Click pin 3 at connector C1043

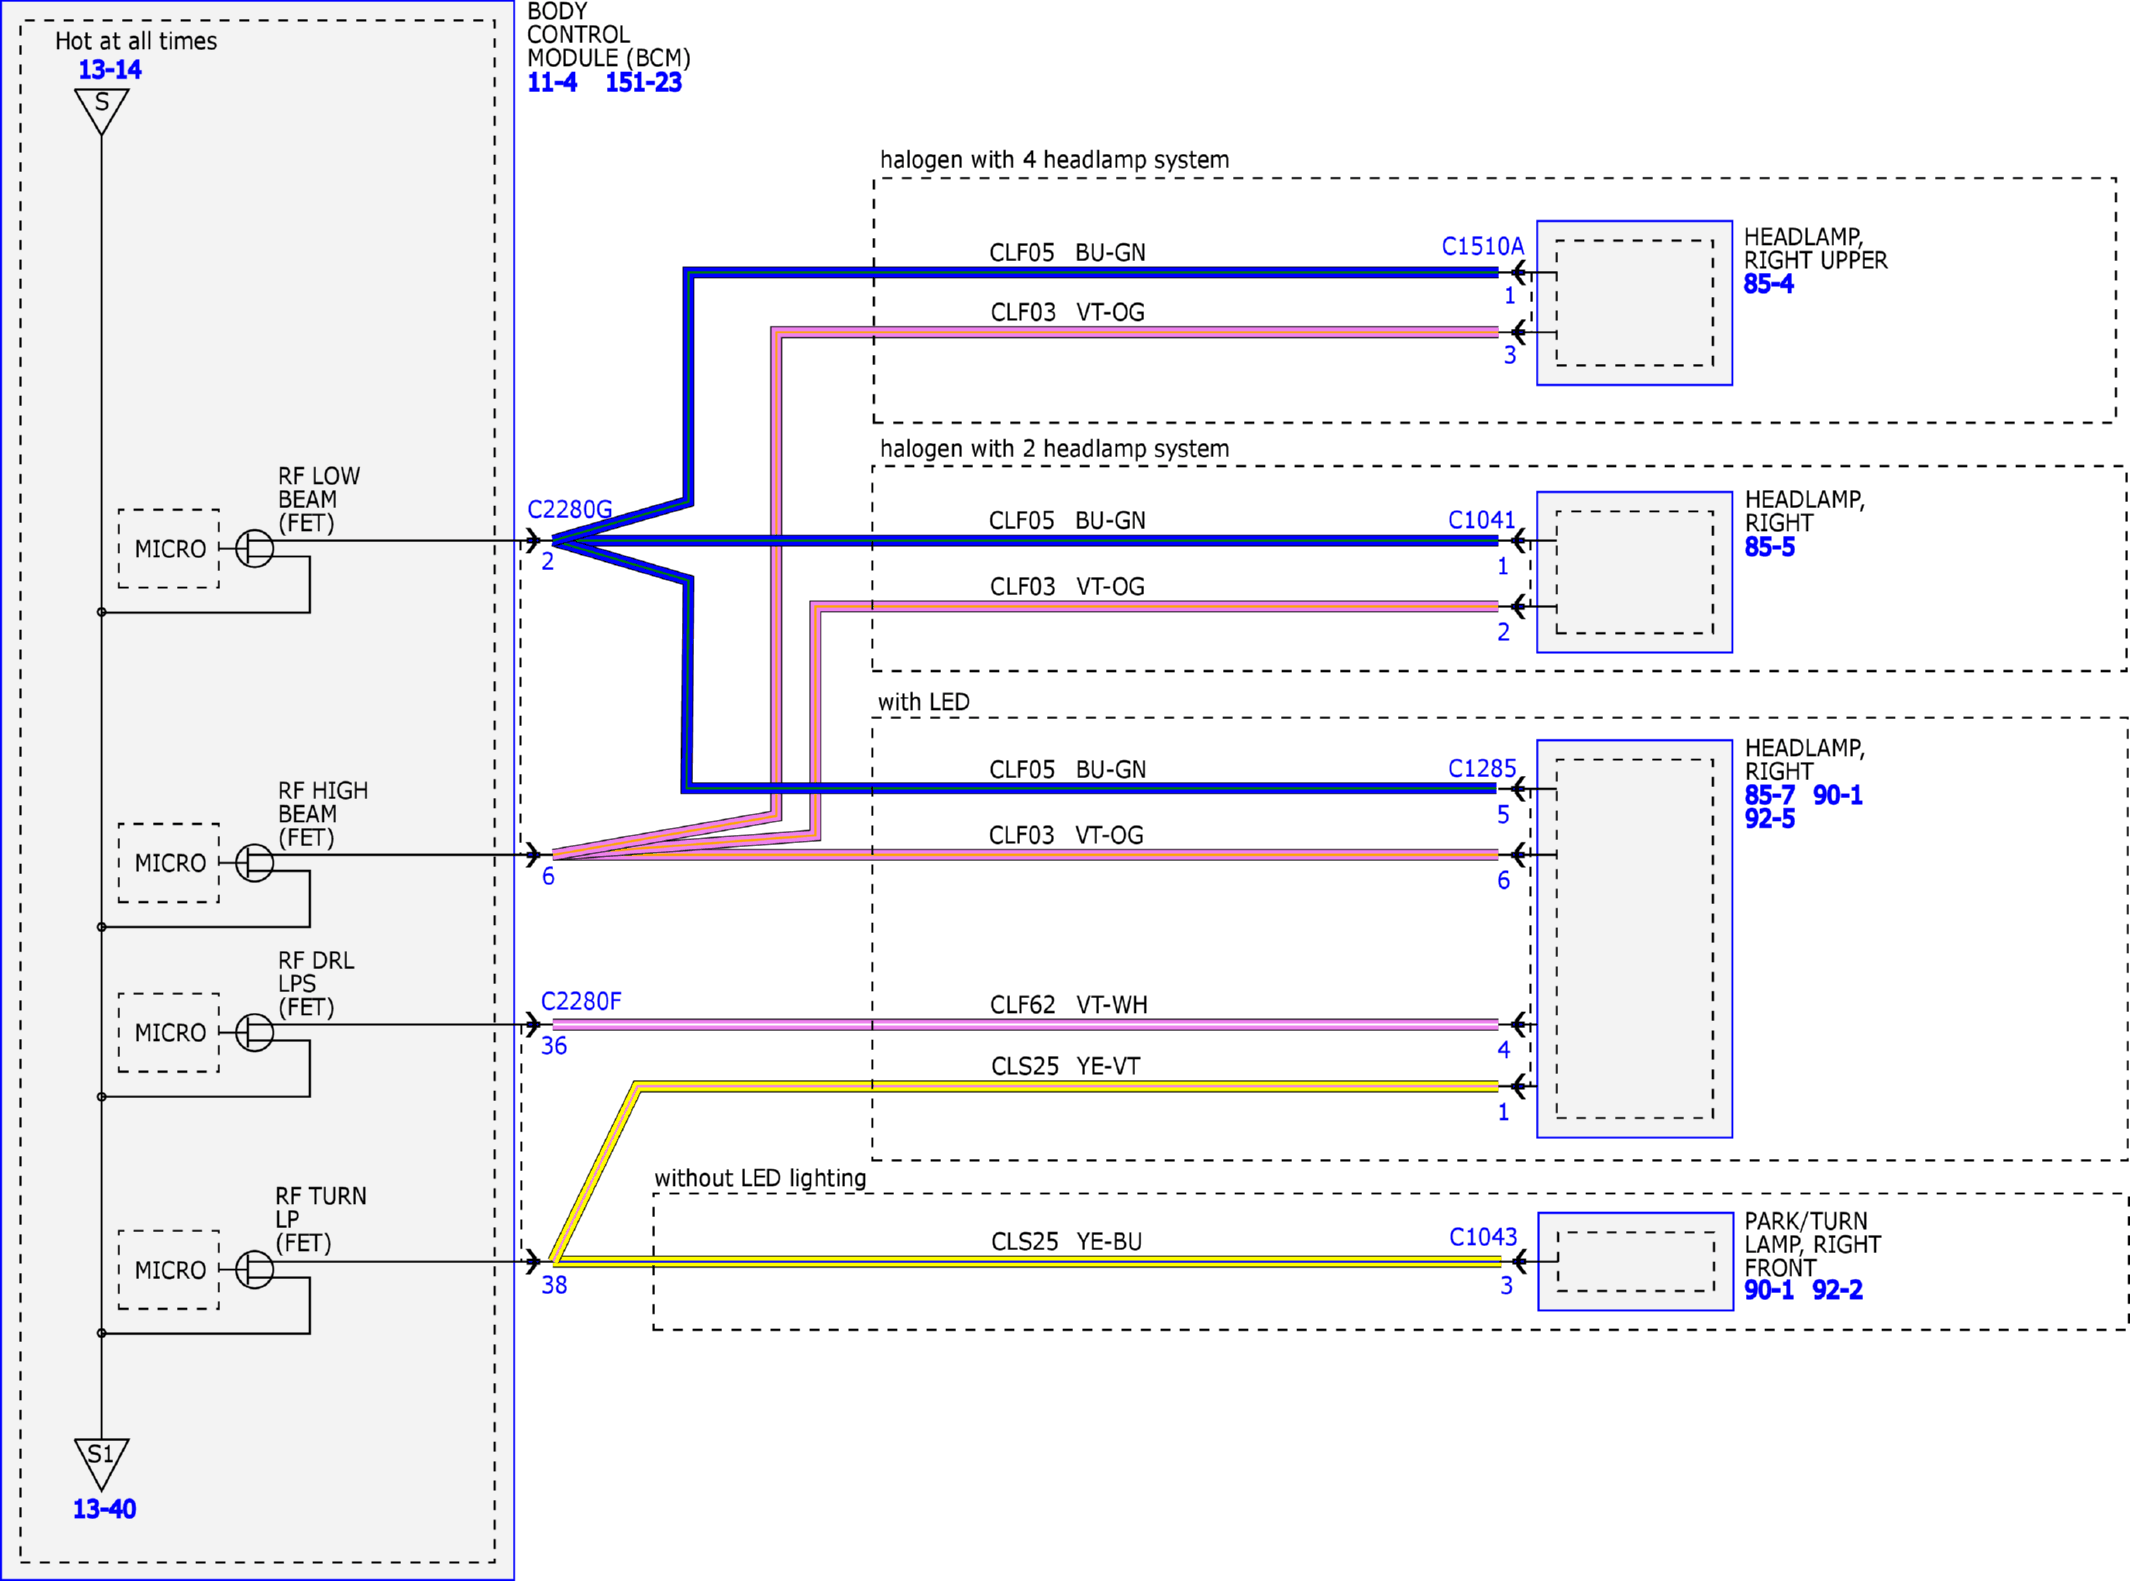point(1506,1286)
